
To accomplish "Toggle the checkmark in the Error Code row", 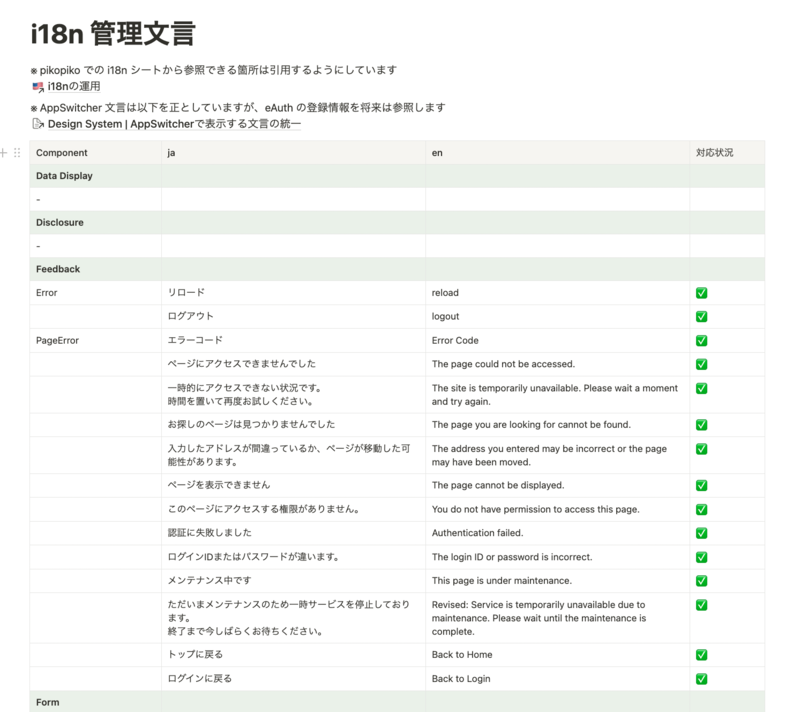I will pyautogui.click(x=702, y=340).
